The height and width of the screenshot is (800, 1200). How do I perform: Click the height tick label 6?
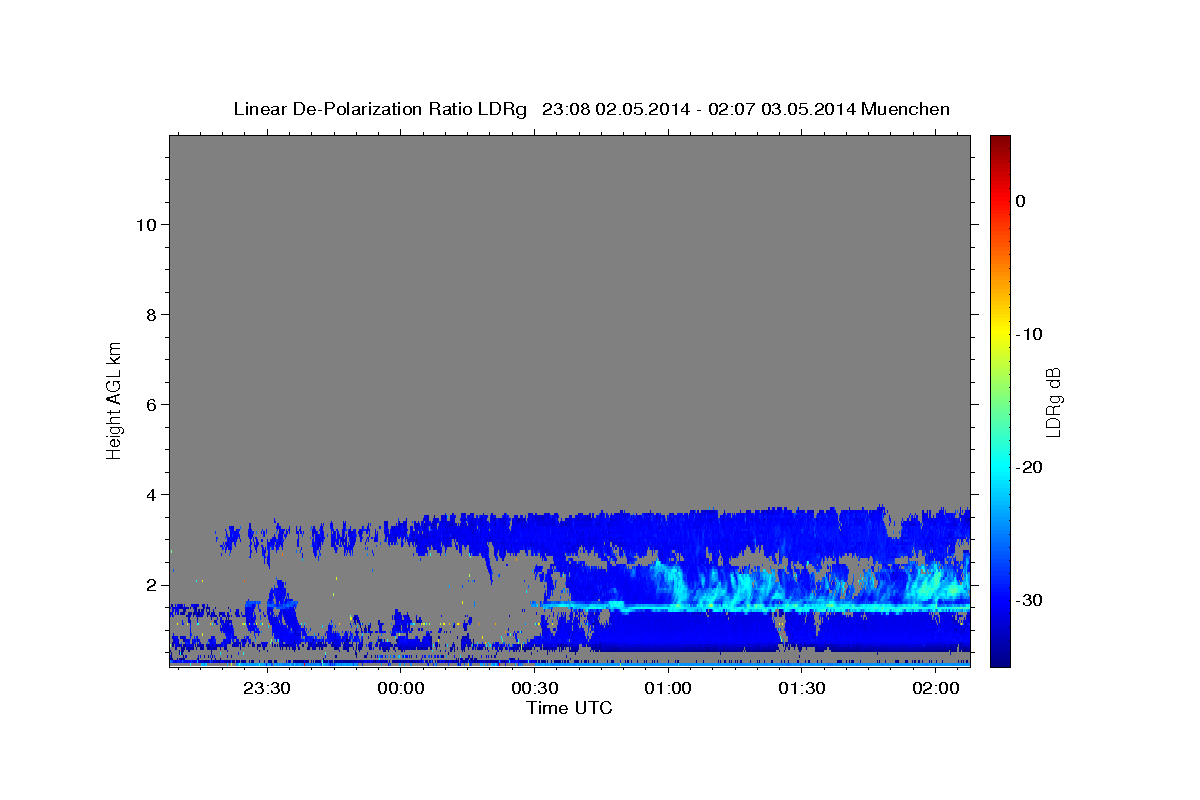click(x=150, y=405)
